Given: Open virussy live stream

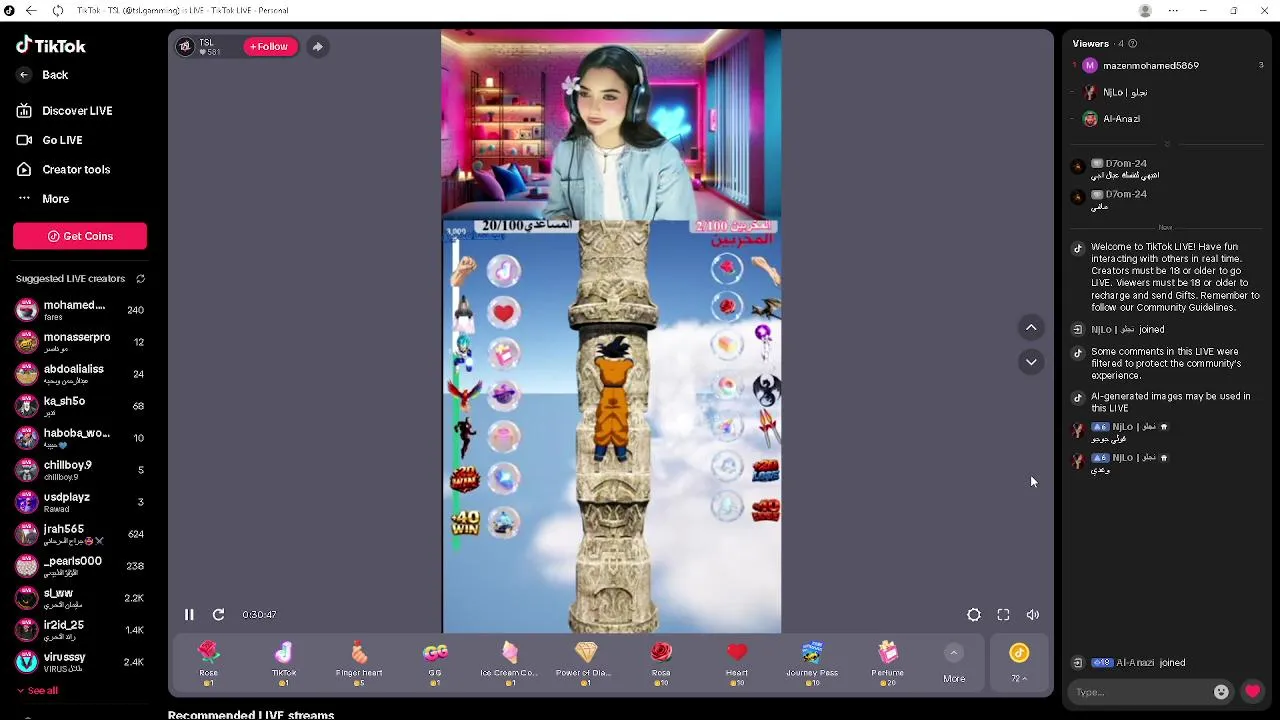Looking at the screenshot, I should tap(80, 662).
